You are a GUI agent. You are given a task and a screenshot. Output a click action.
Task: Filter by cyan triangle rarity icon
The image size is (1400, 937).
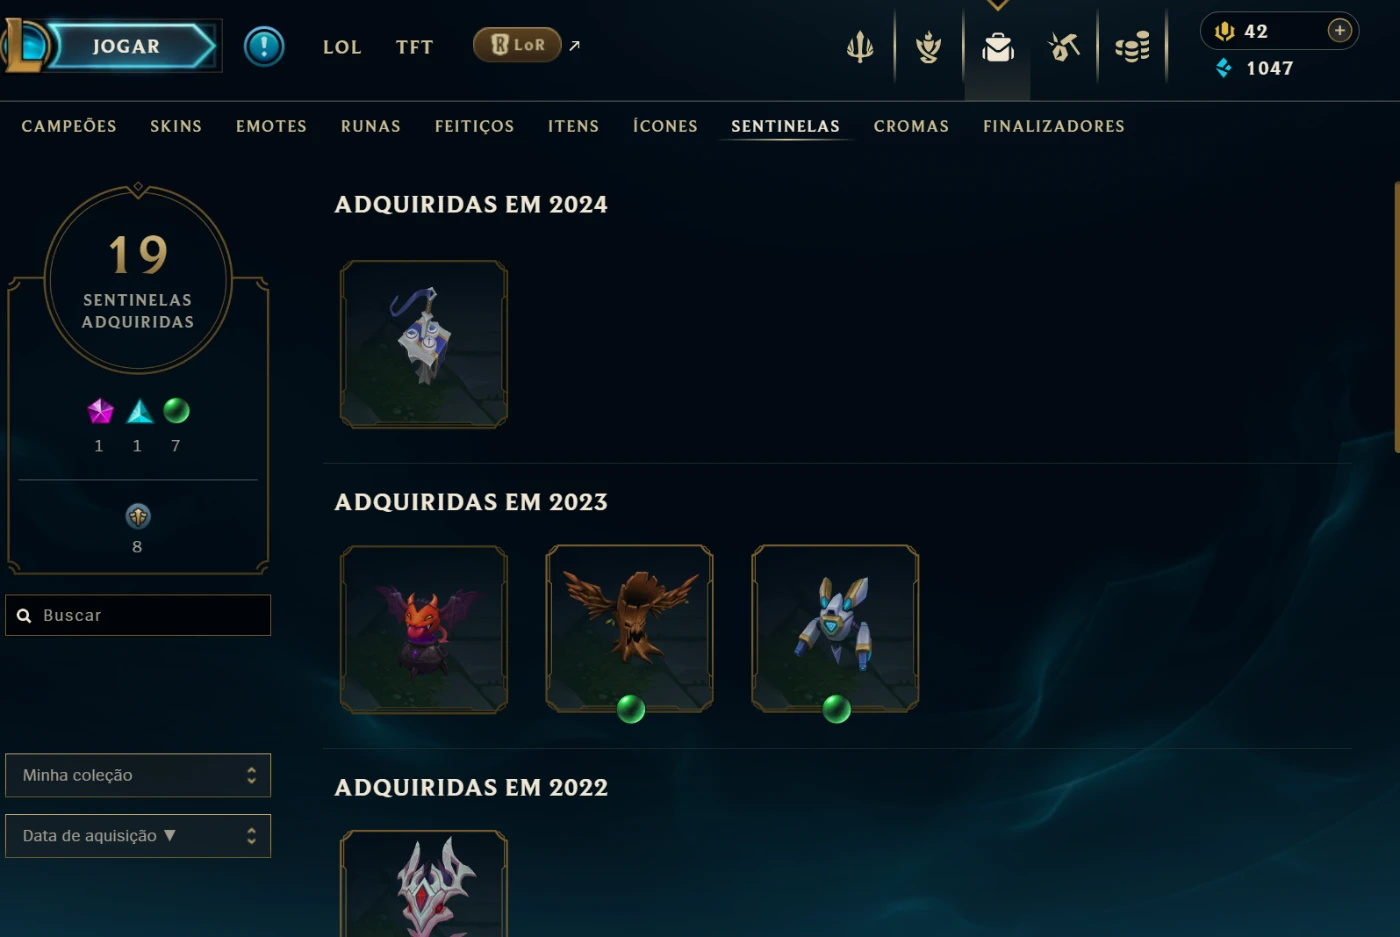click(139, 411)
